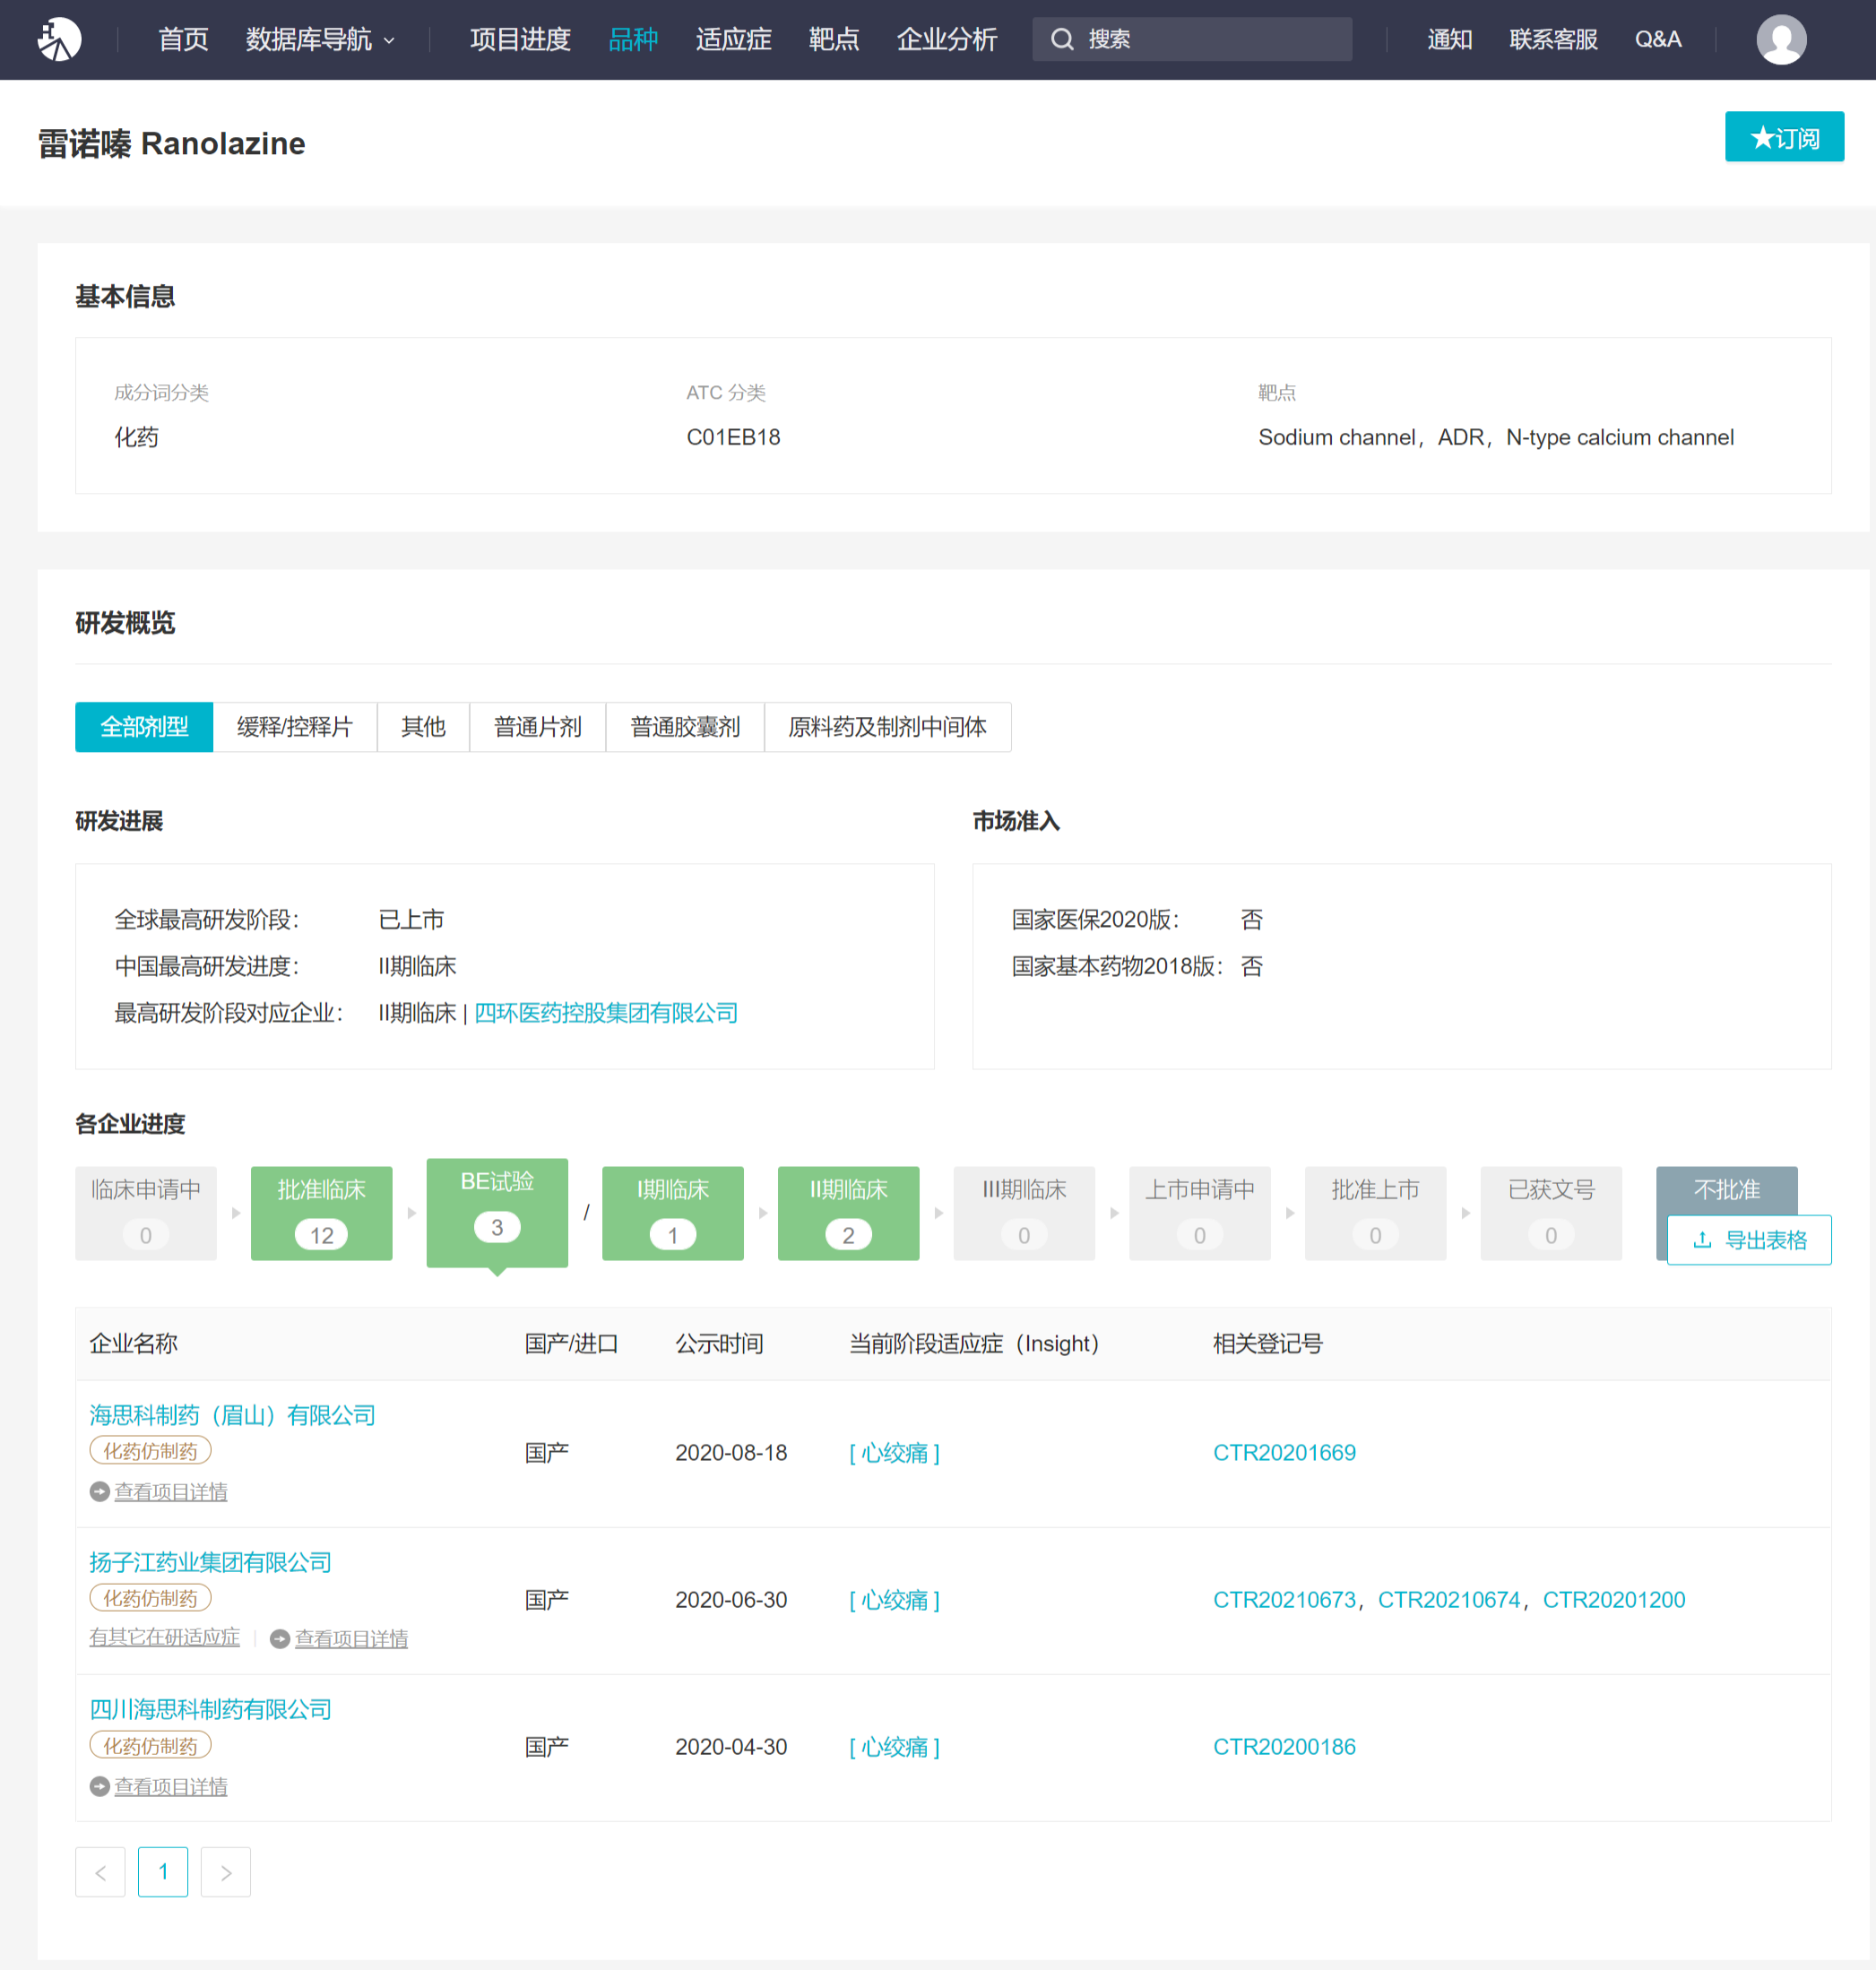Open registration CTR20201669

[x=1284, y=1452]
